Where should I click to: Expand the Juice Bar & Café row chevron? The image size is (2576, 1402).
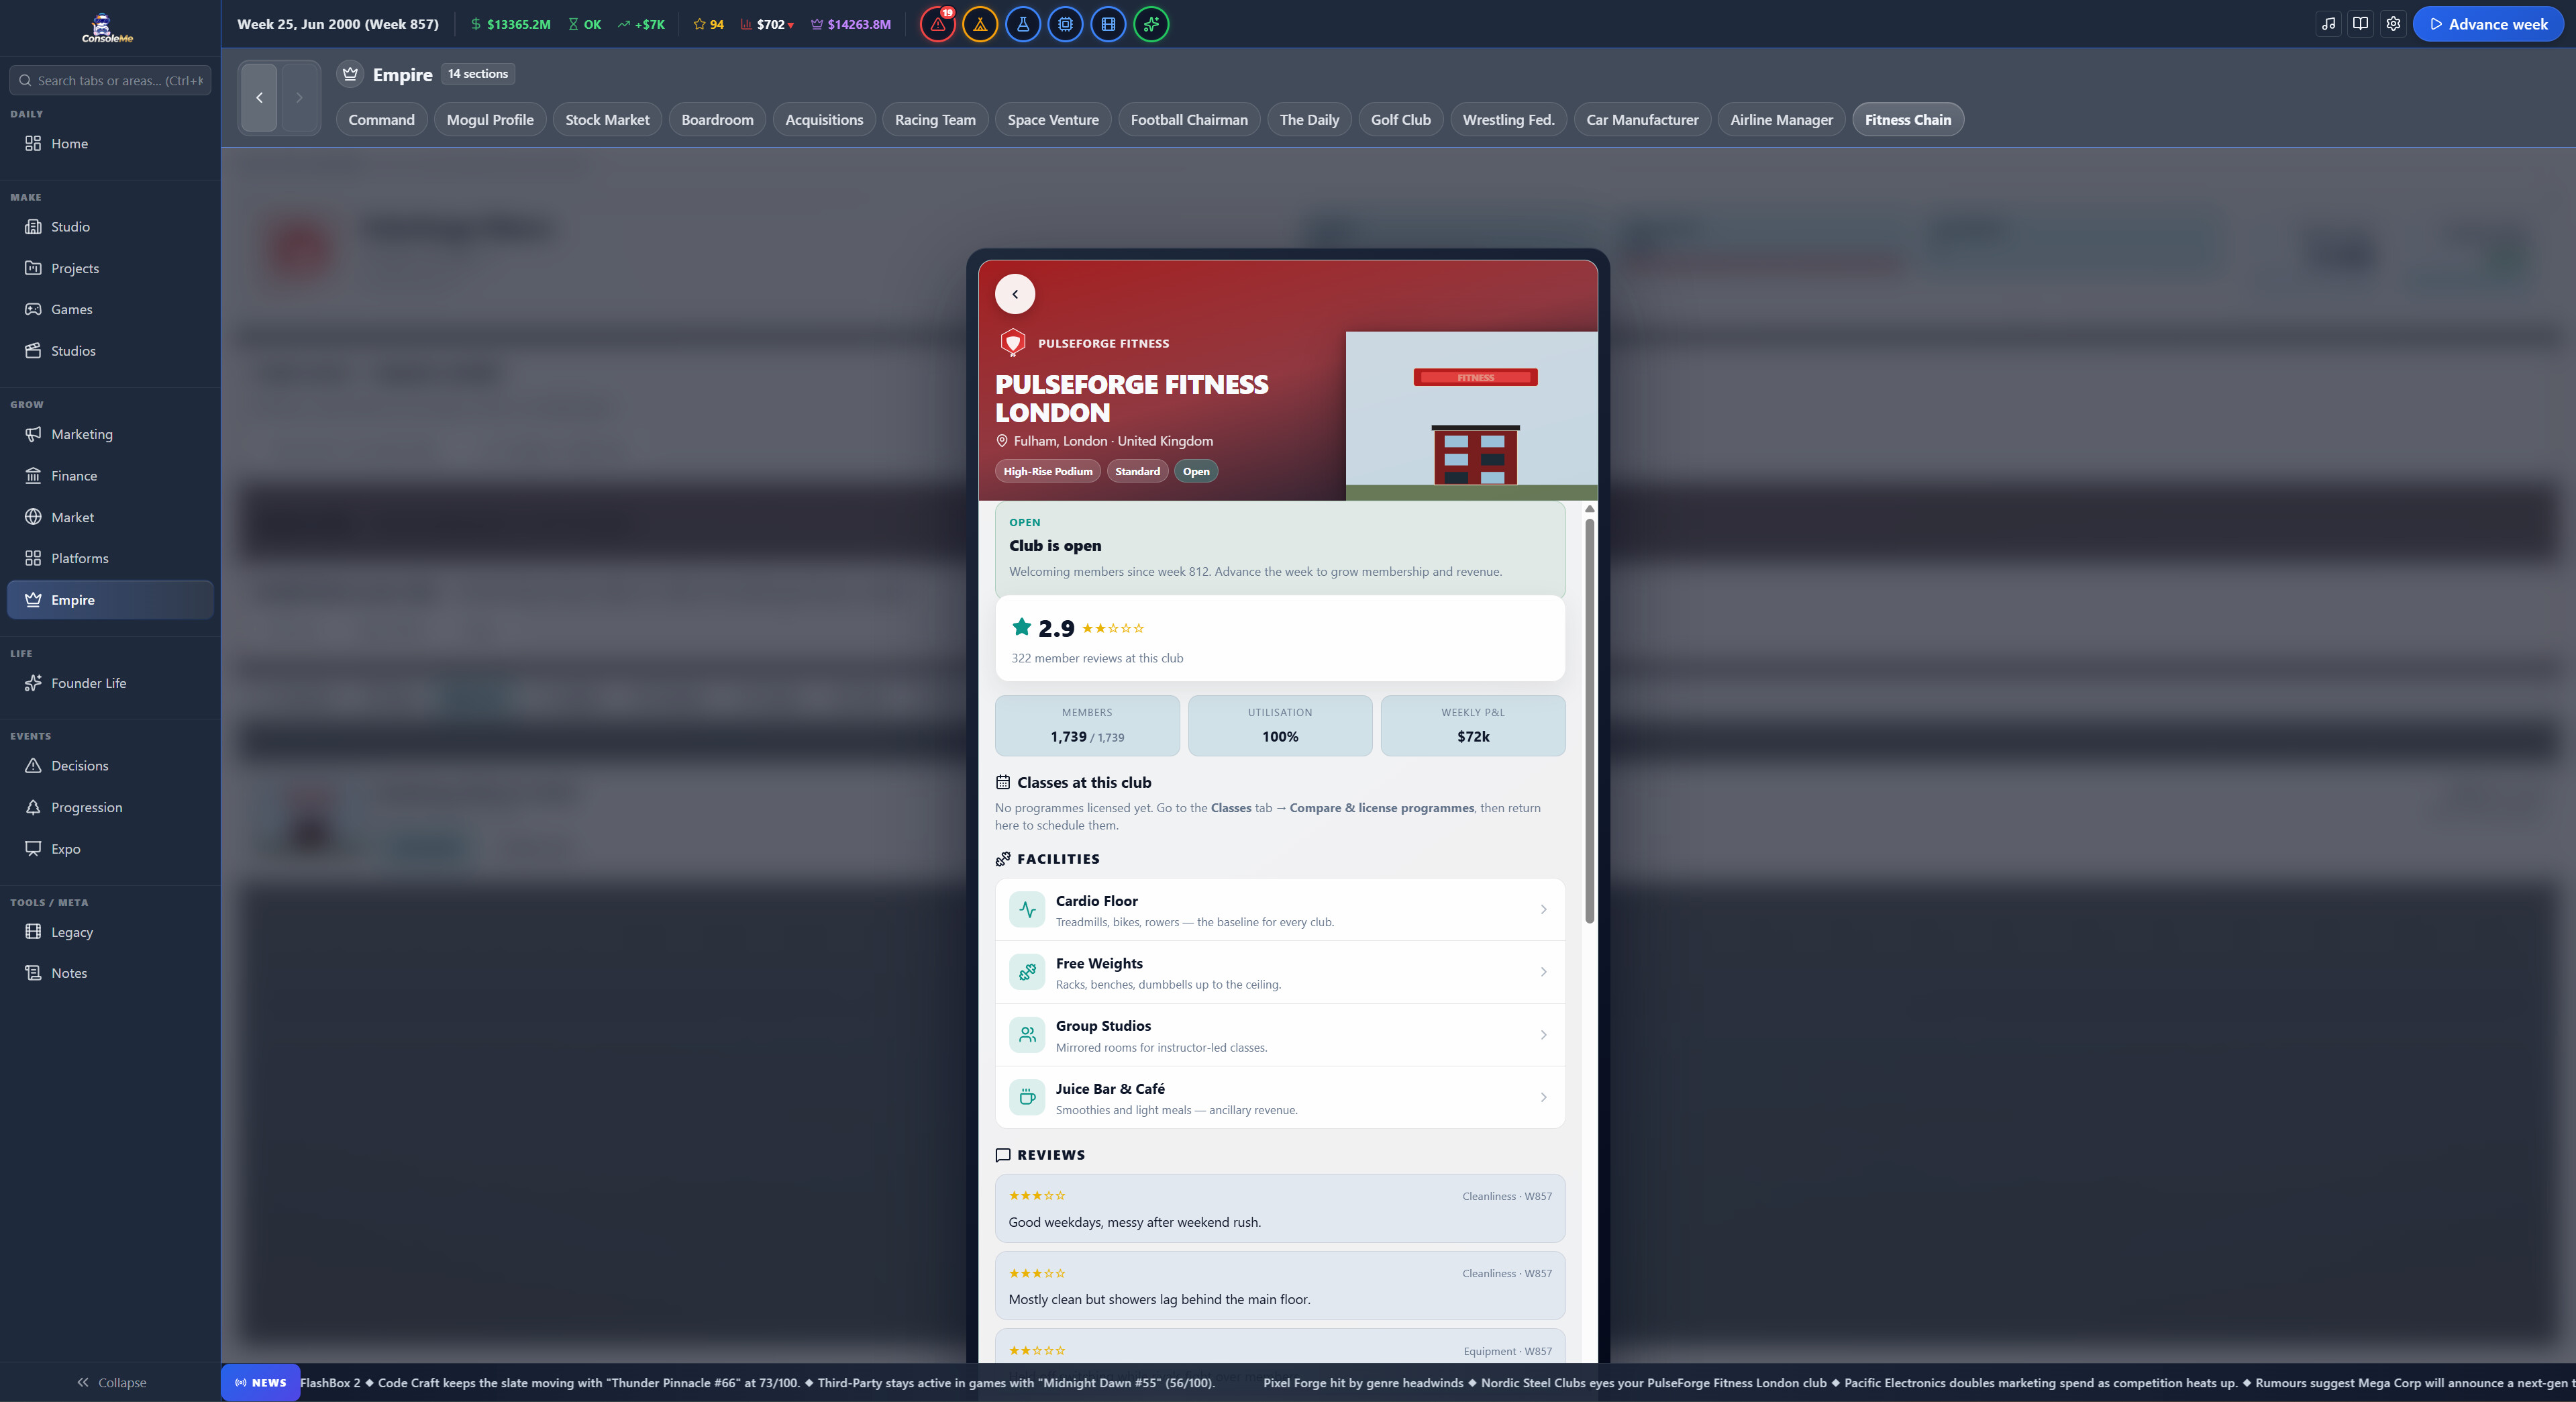(x=1544, y=1097)
